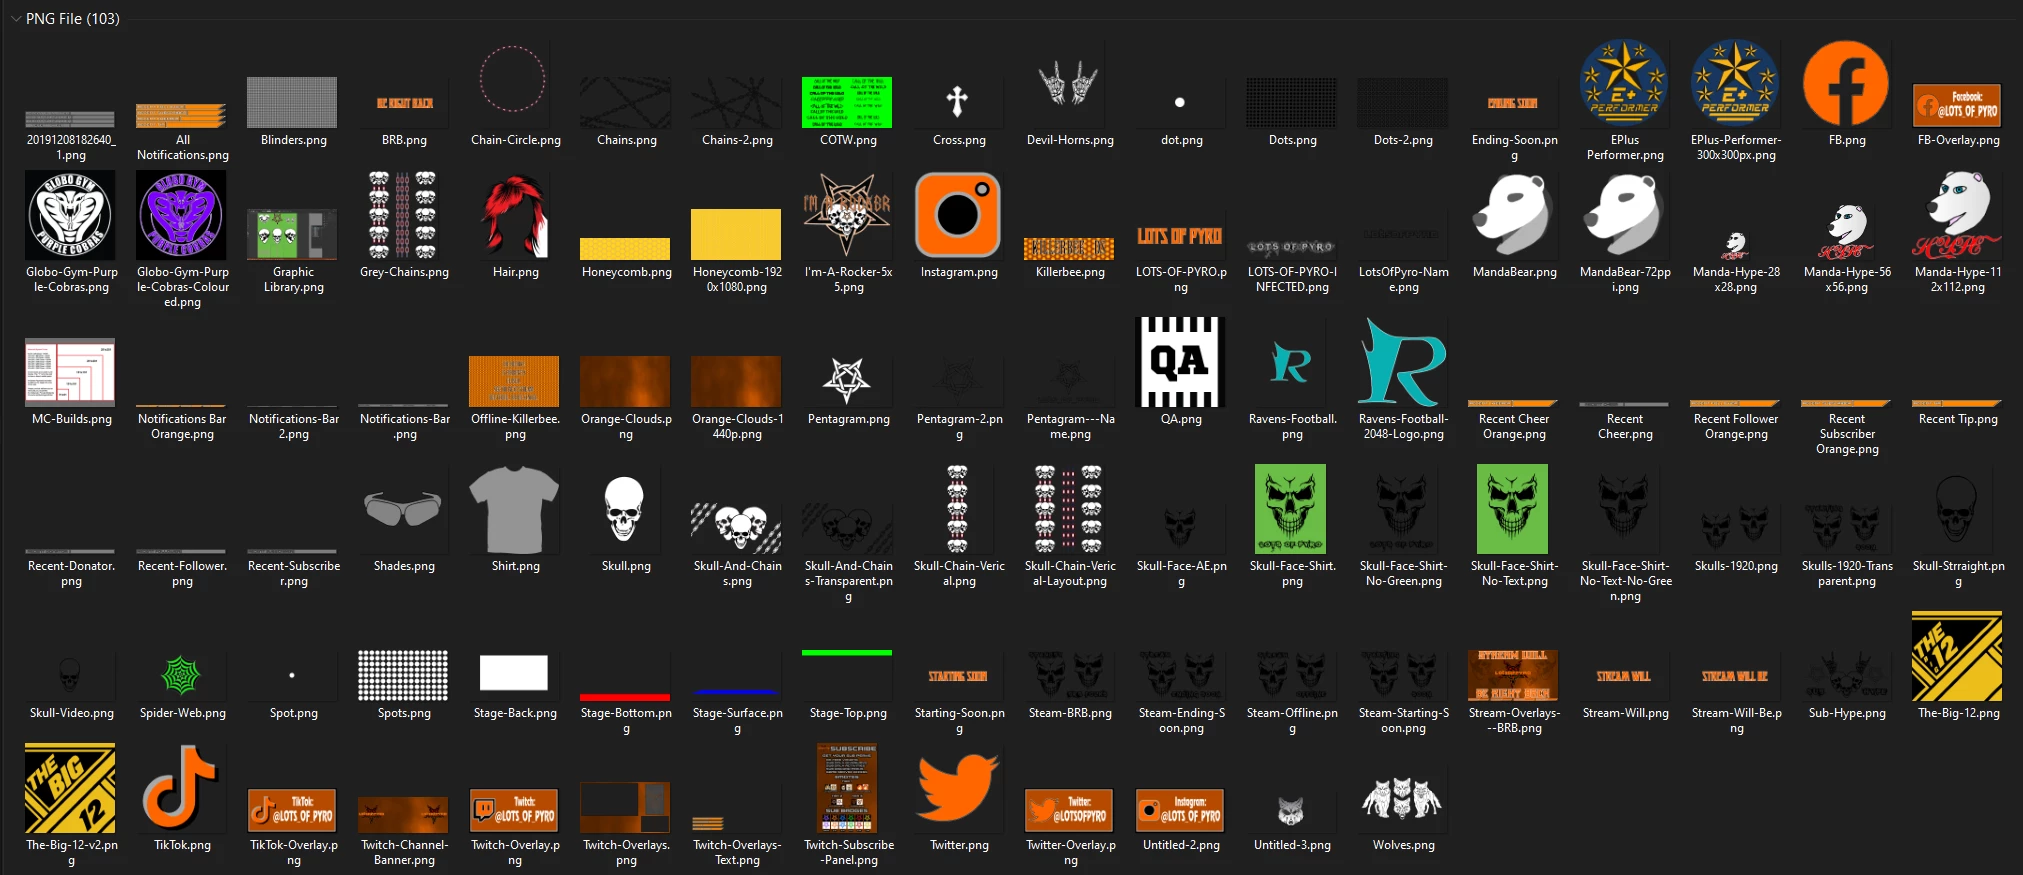The image size is (2023, 875).
Task: Click the file name 'Blinders.png'
Action: [x=293, y=140]
